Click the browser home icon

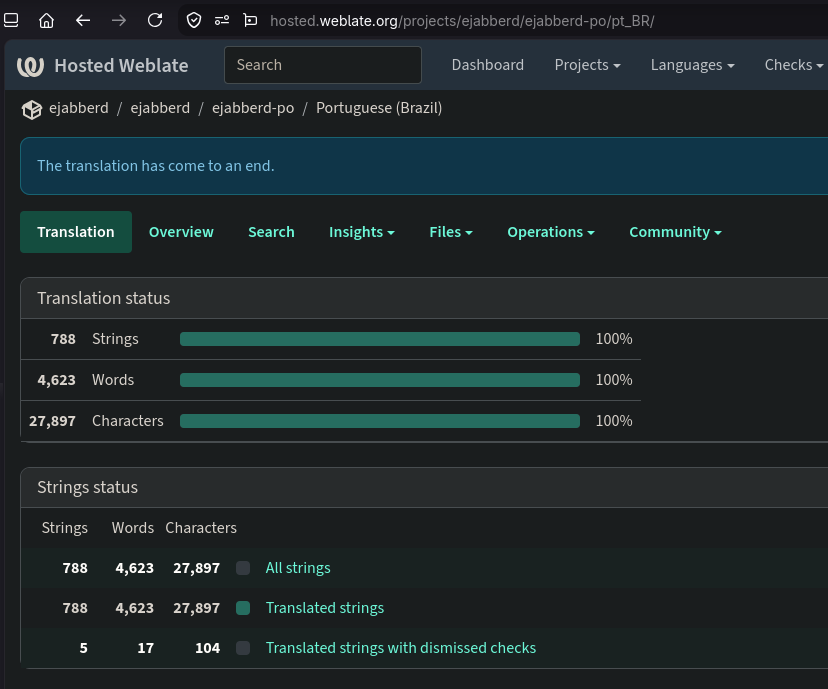point(46,21)
